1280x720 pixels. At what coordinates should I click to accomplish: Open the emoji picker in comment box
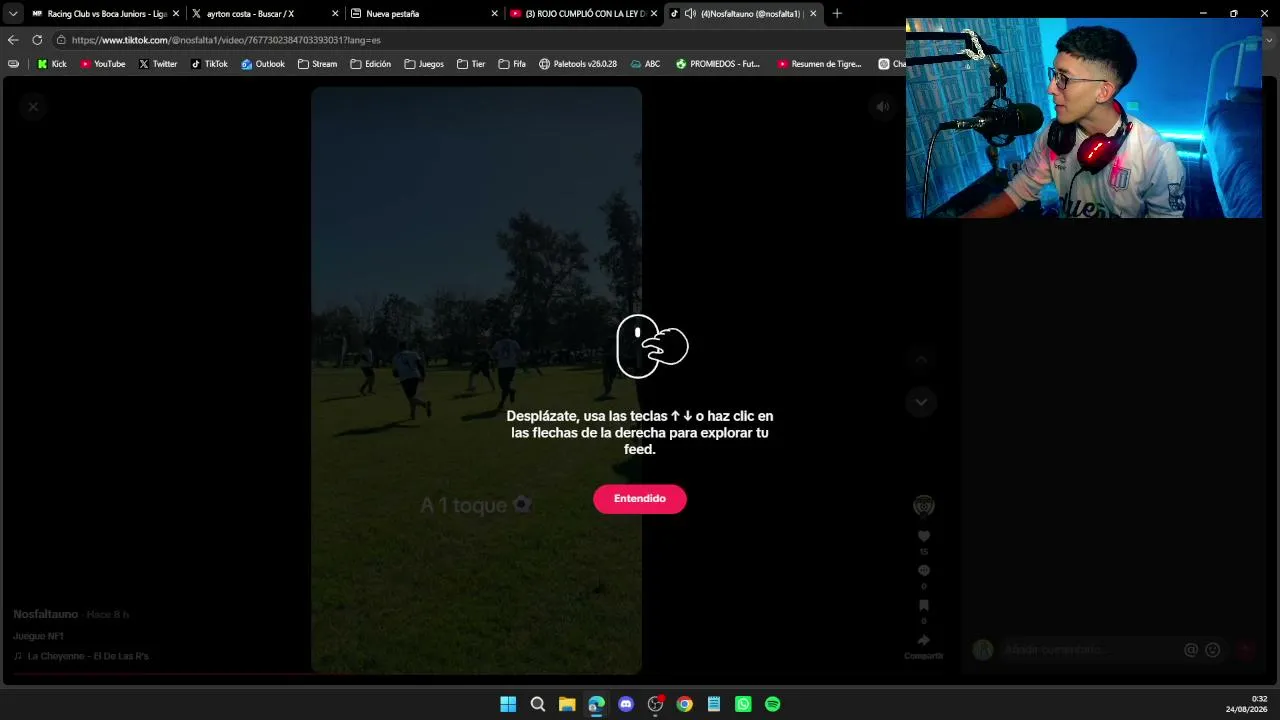[x=1213, y=650]
